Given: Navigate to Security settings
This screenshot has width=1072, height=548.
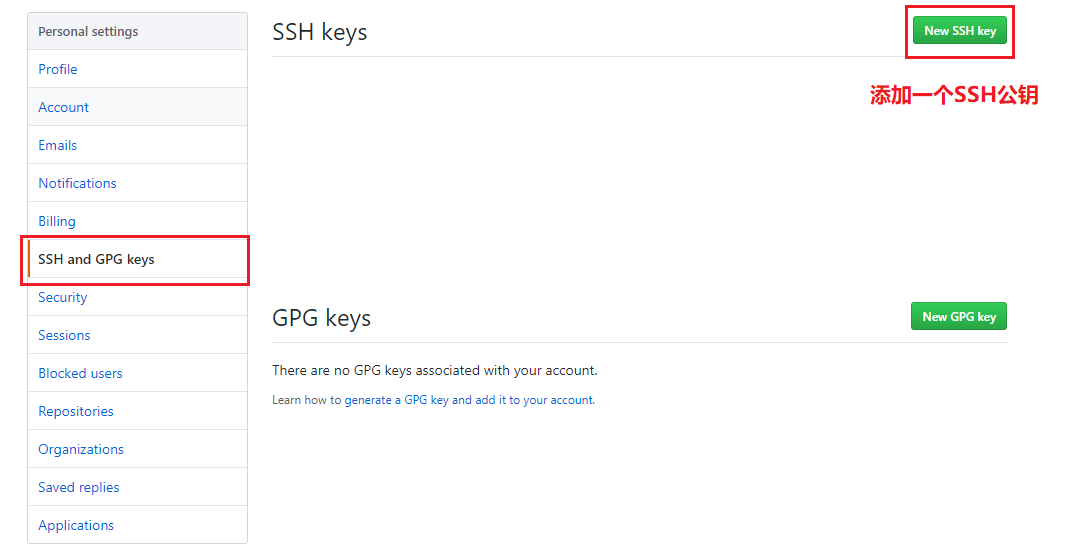Looking at the screenshot, I should (62, 297).
